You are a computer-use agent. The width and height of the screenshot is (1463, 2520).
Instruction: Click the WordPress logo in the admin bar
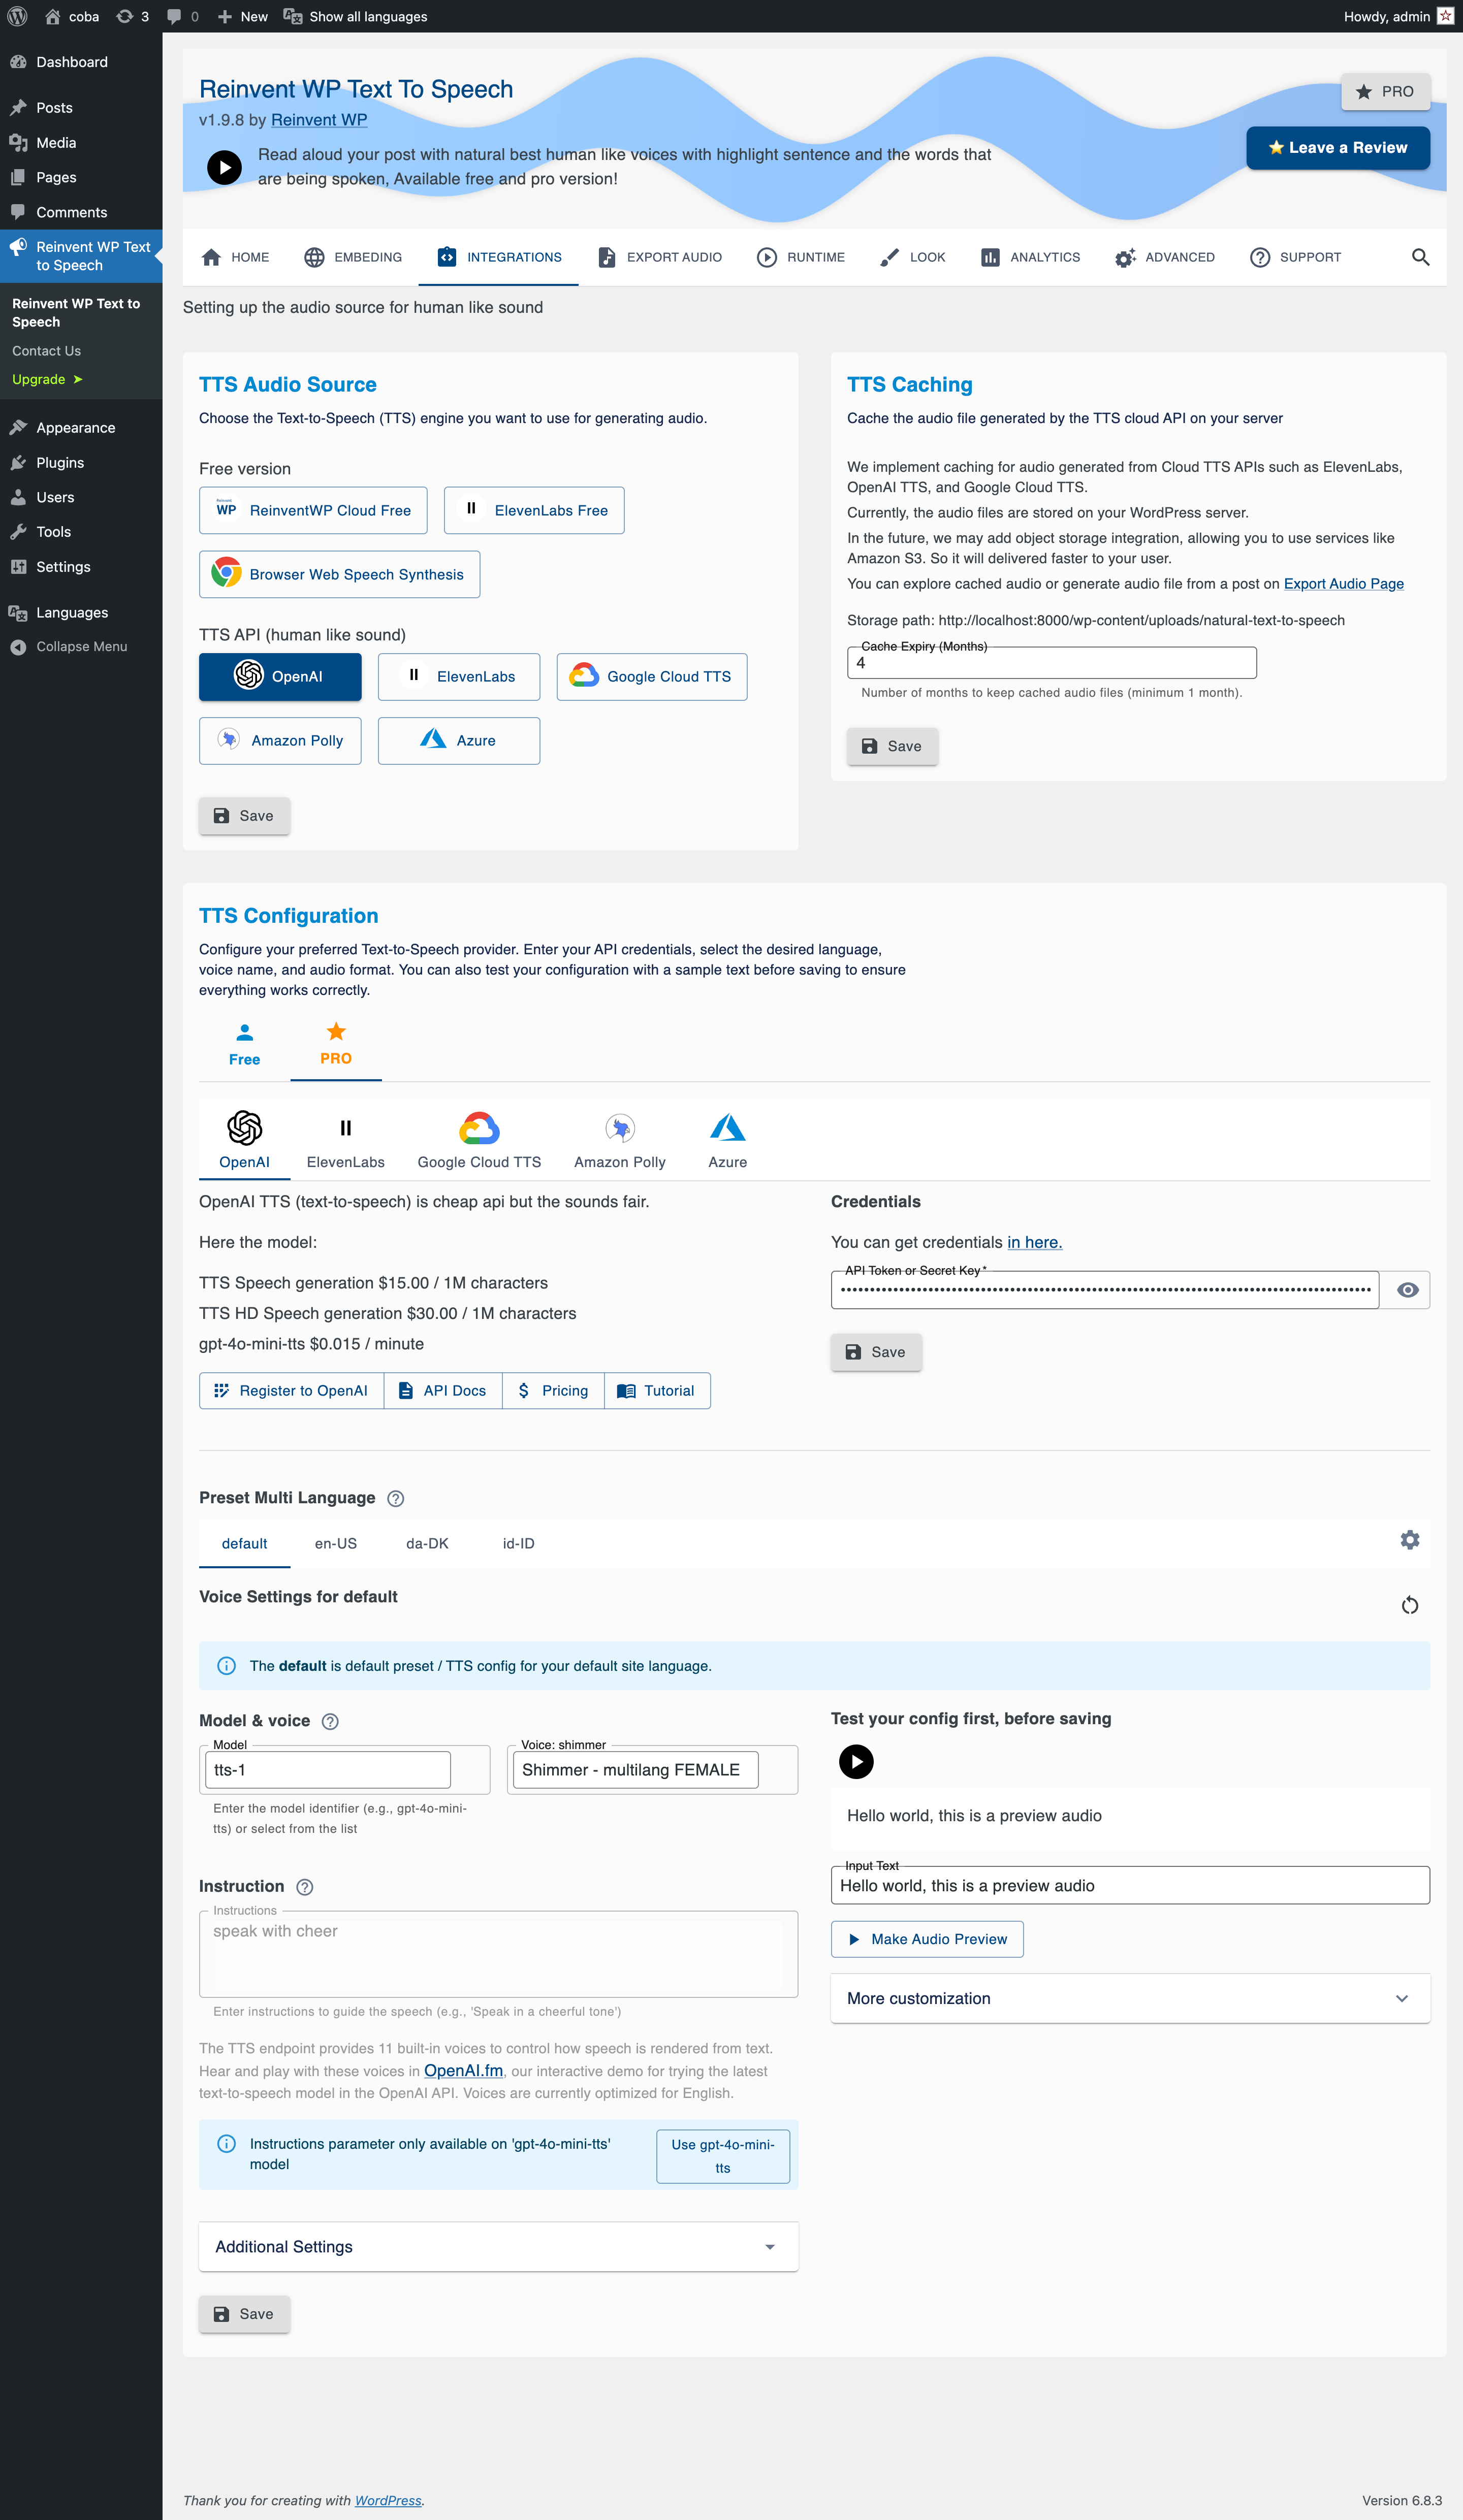point(15,16)
